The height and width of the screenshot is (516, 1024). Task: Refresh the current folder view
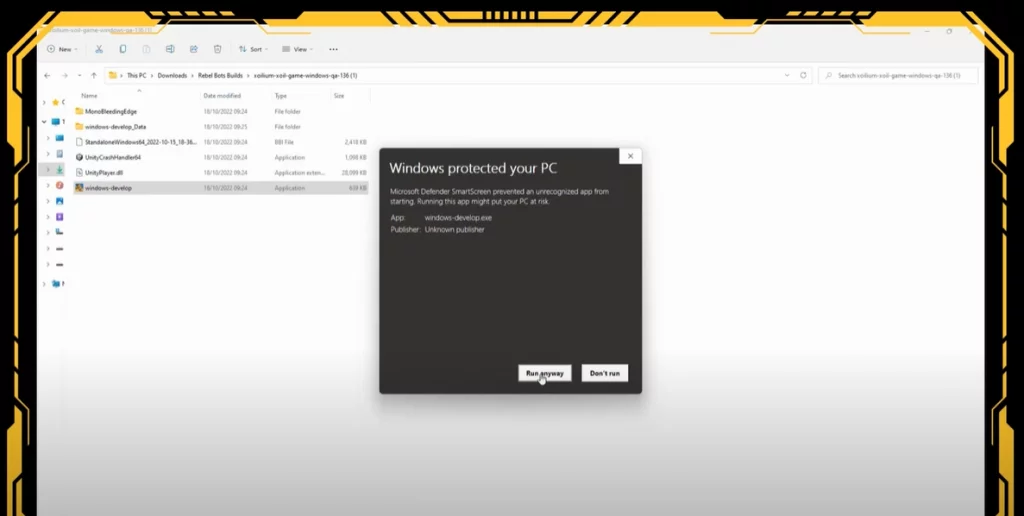coord(803,75)
